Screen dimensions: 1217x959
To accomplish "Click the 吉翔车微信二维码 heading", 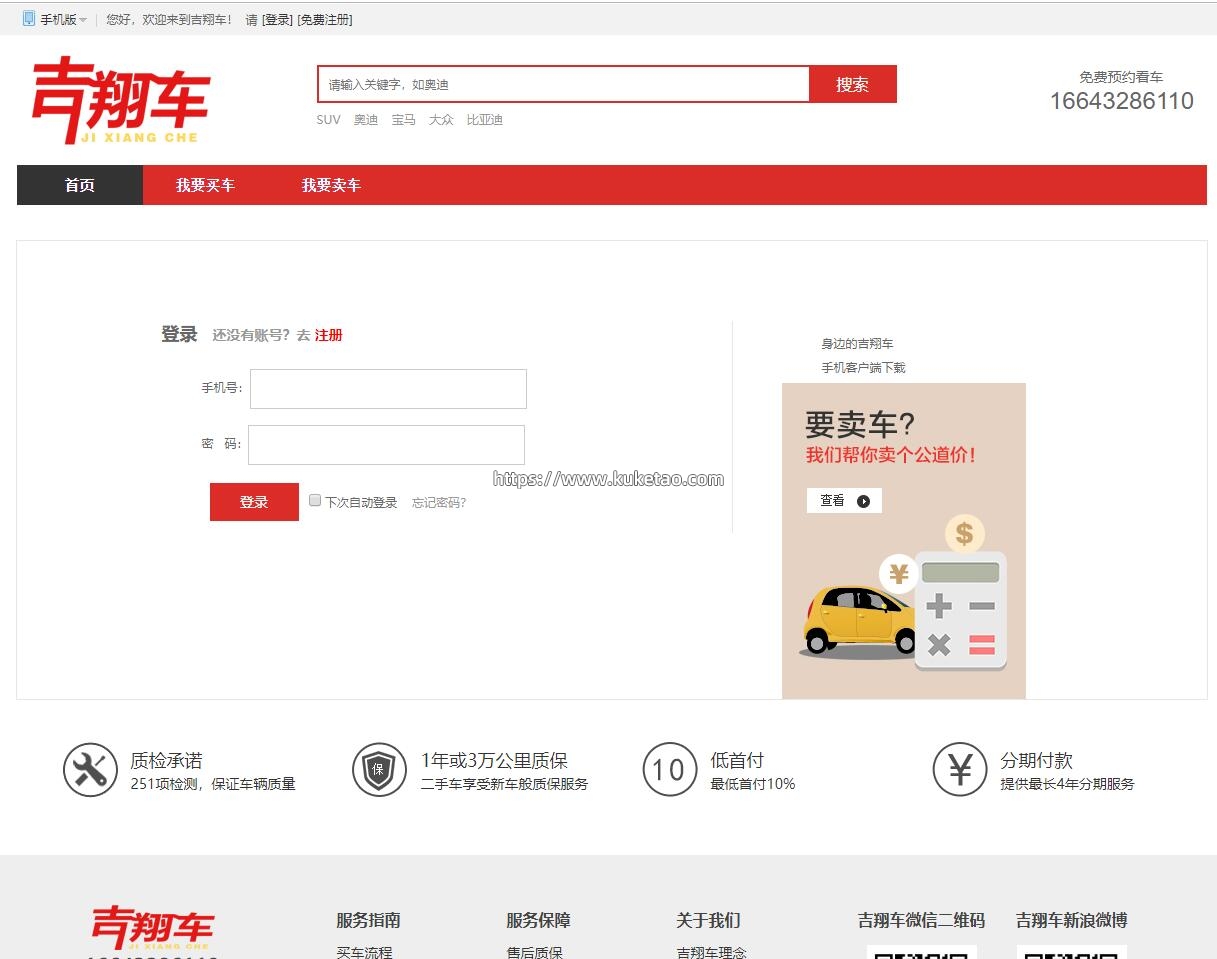I will click(x=921, y=920).
